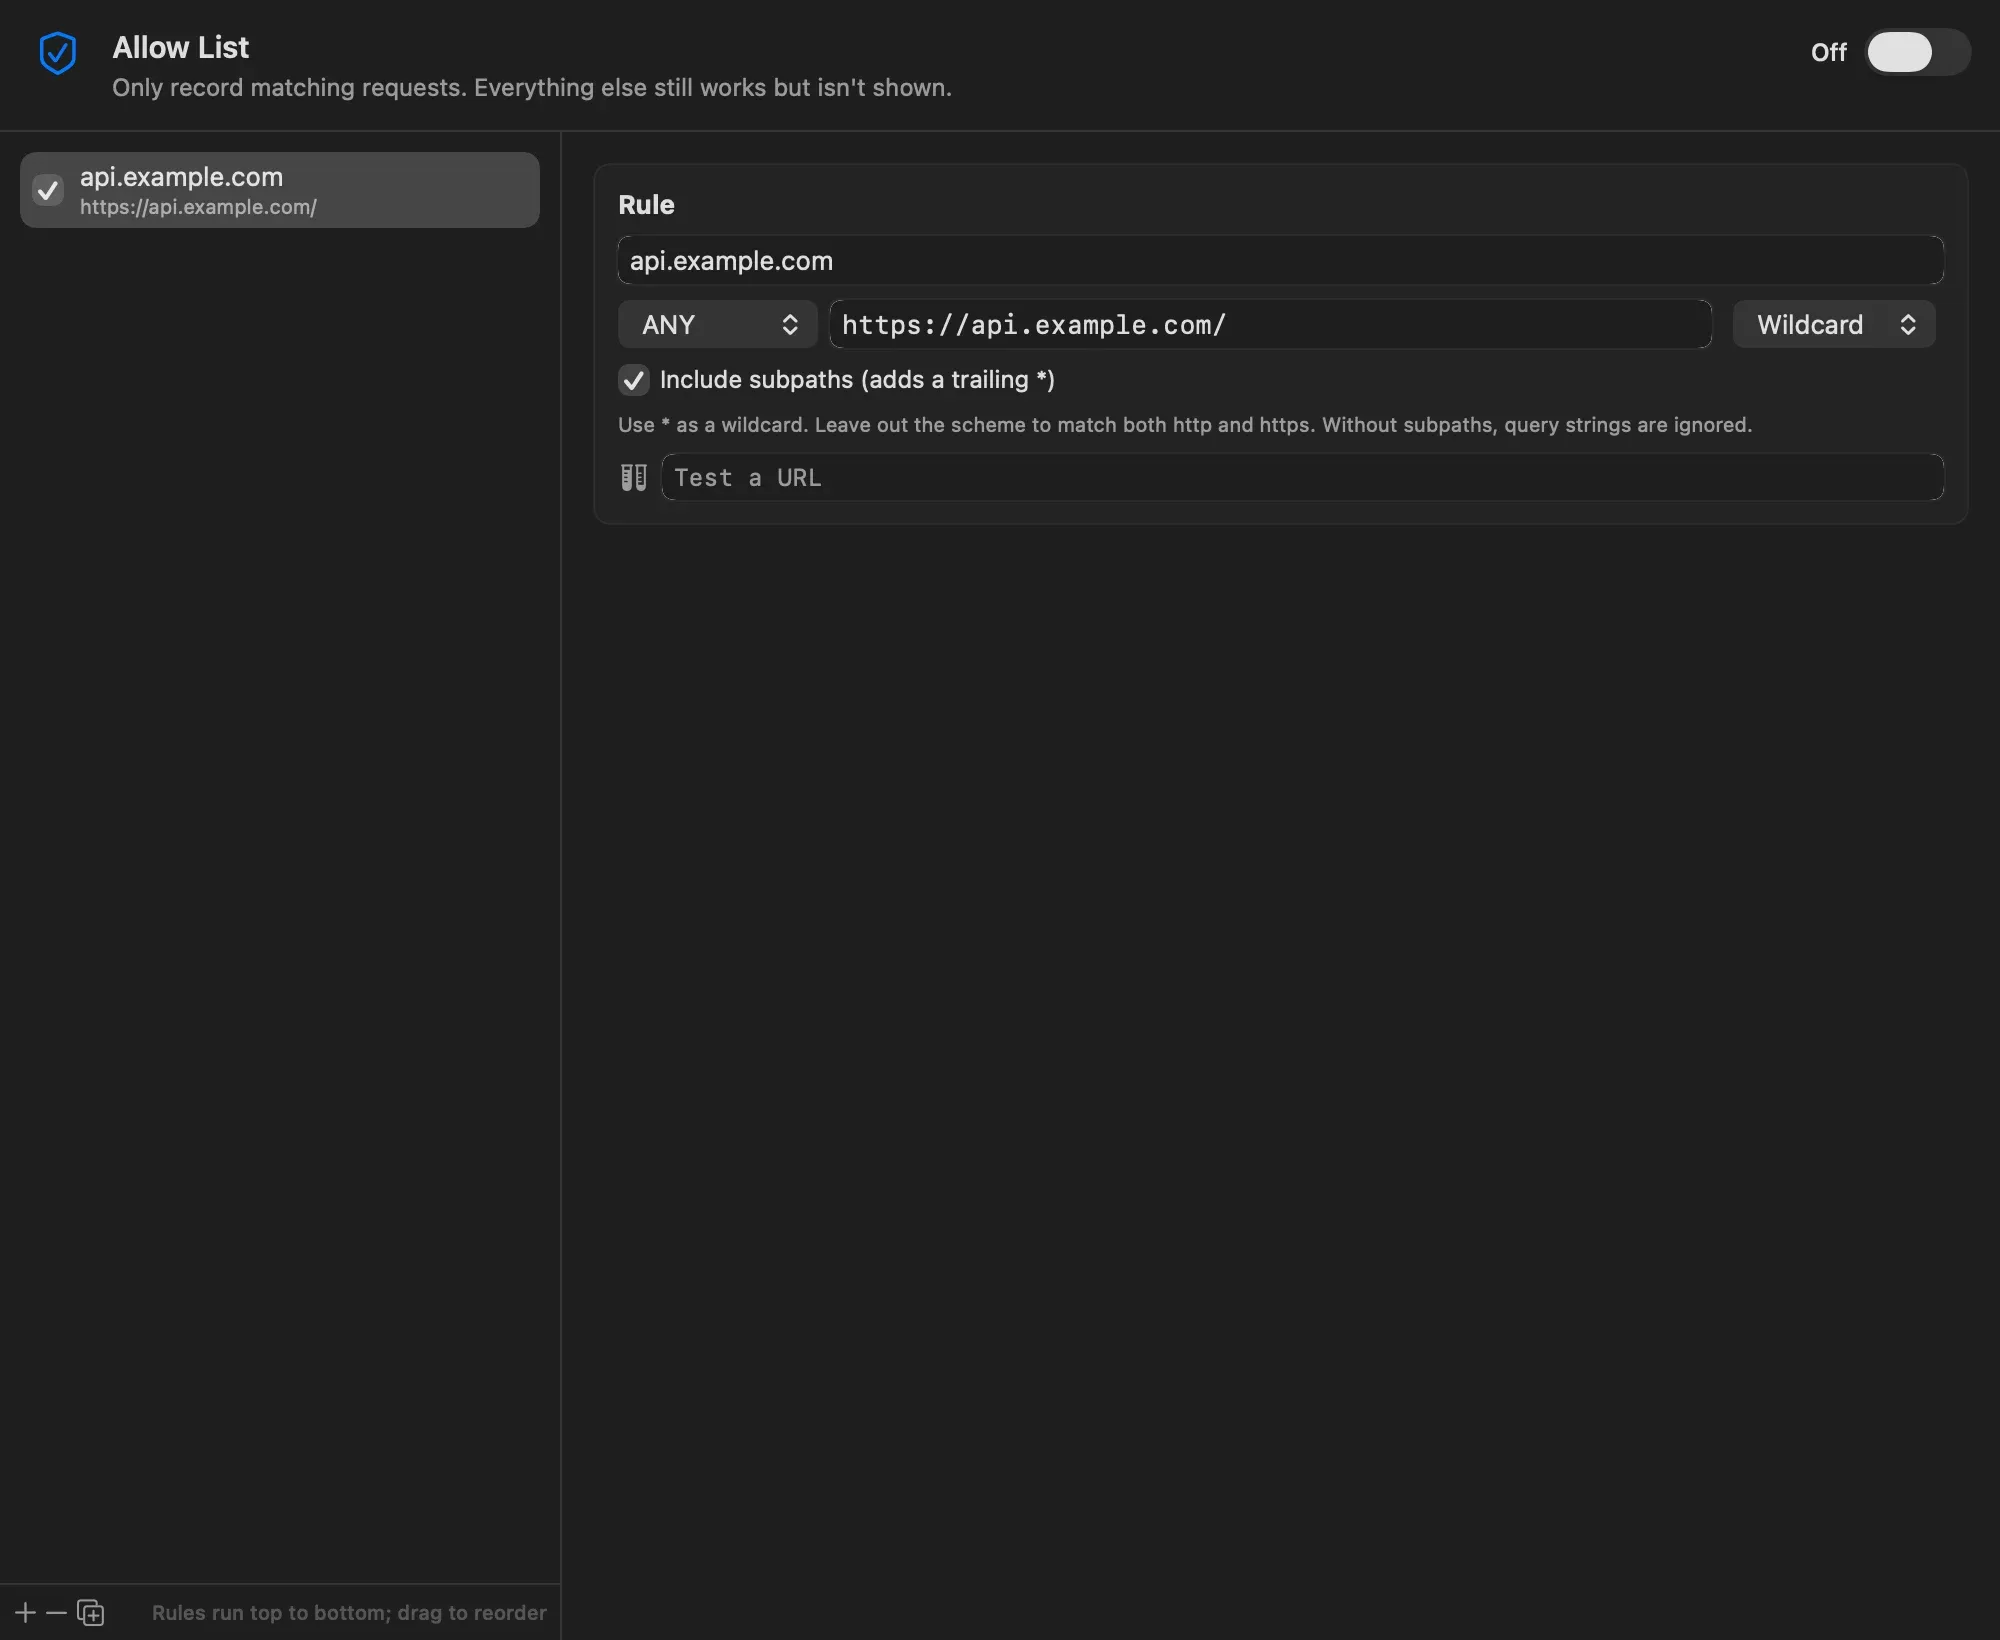Disable Include subpaths checkbox
Viewport: 2000px width, 1640px height.
[634, 380]
